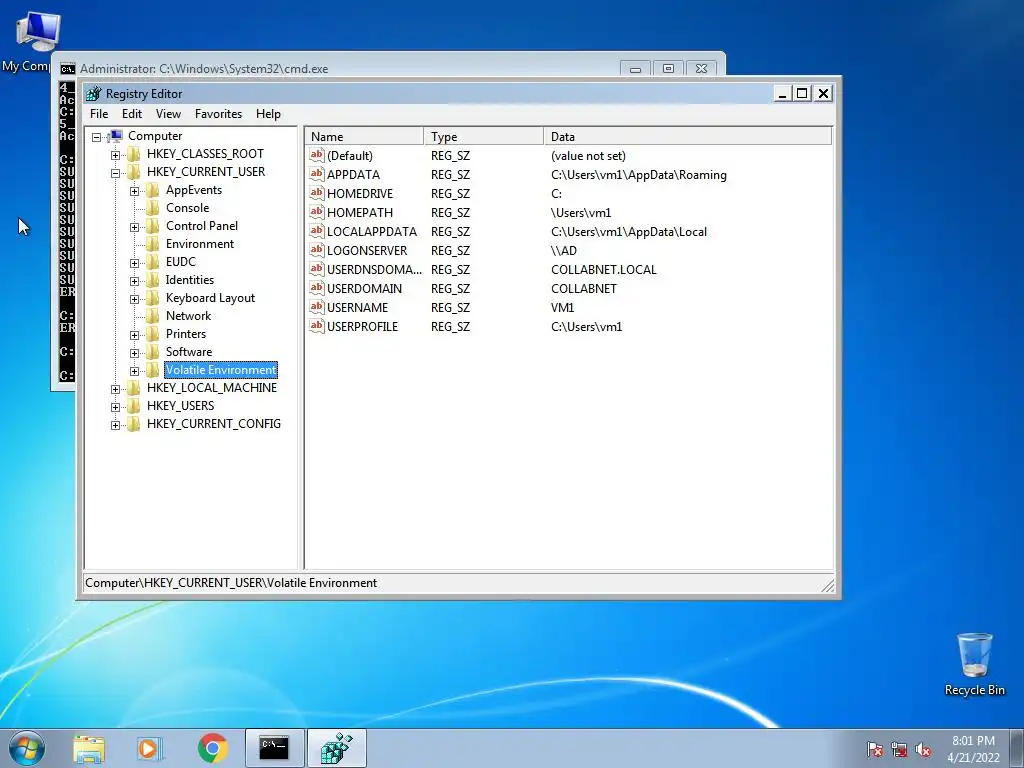Click the Volatile Environment folder icon
The image size is (1024, 768).
153,370
